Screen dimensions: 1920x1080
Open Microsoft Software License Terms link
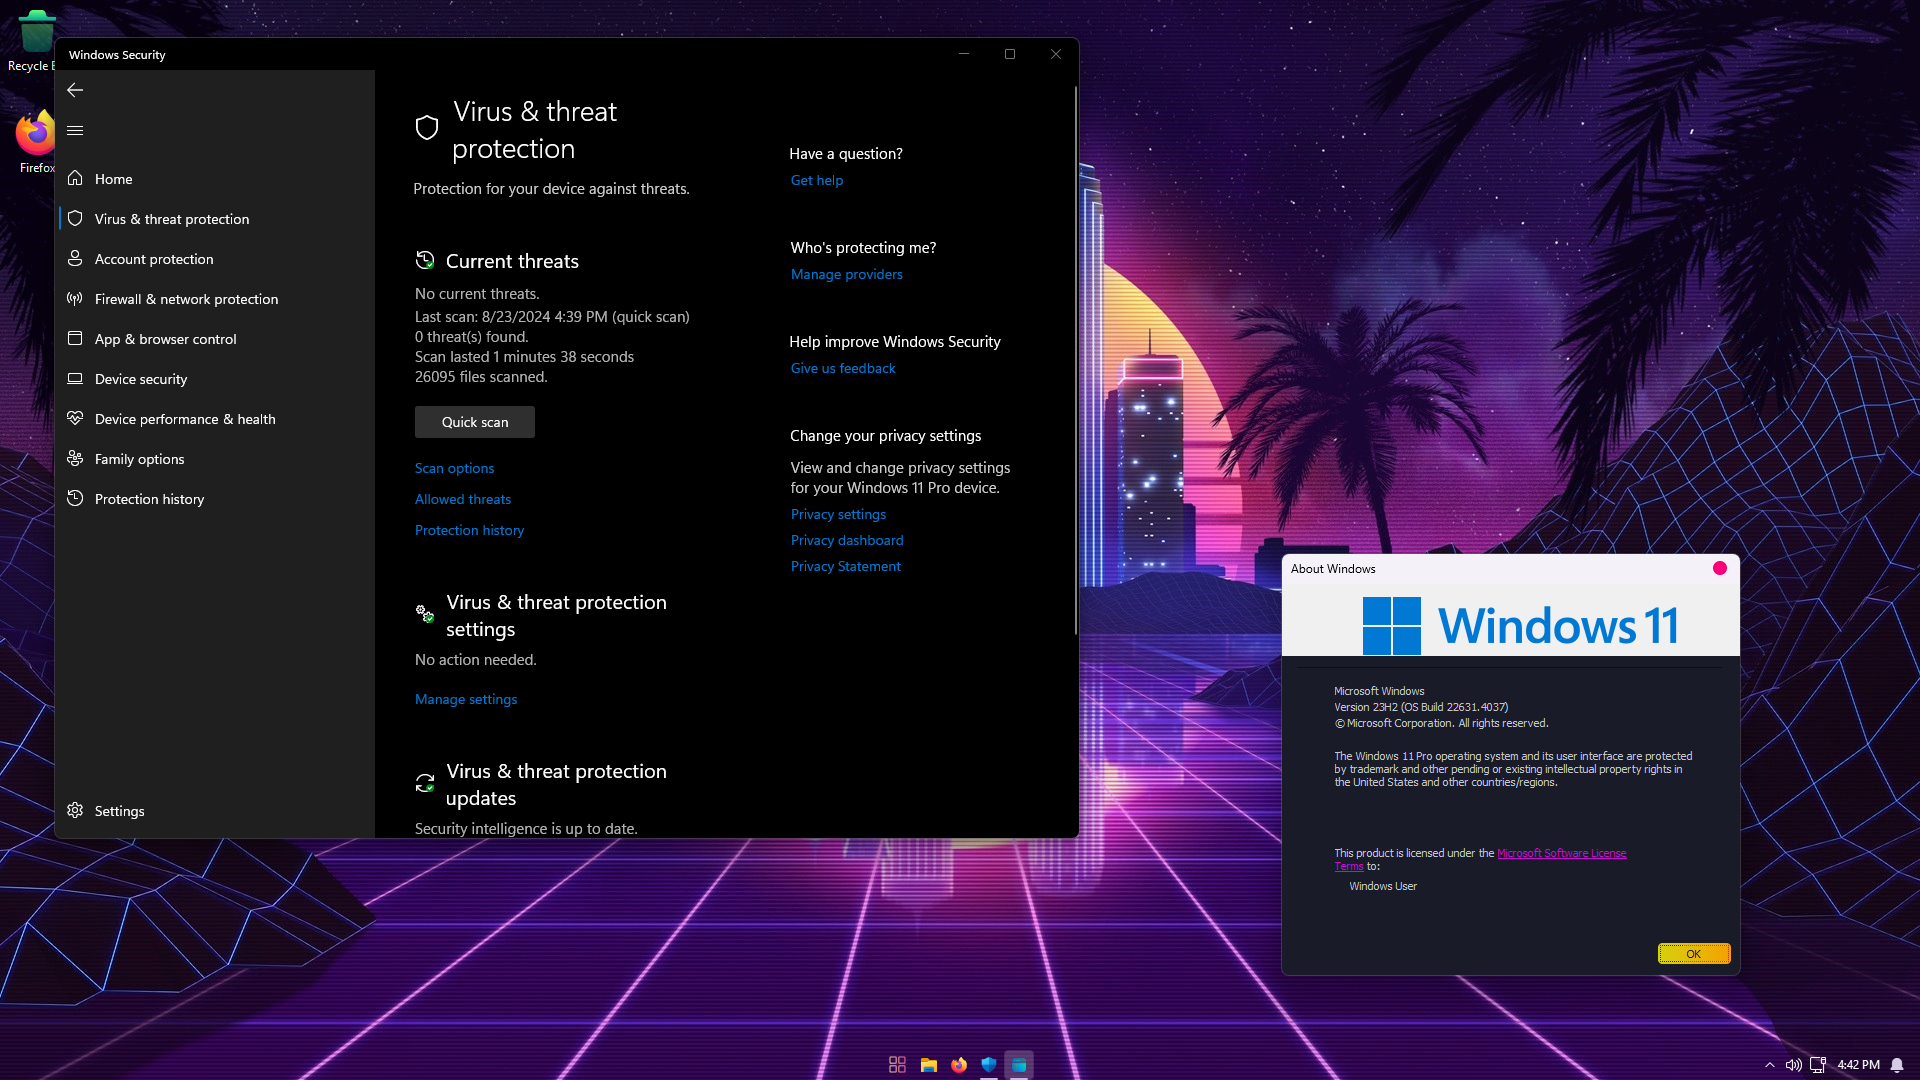(1561, 853)
